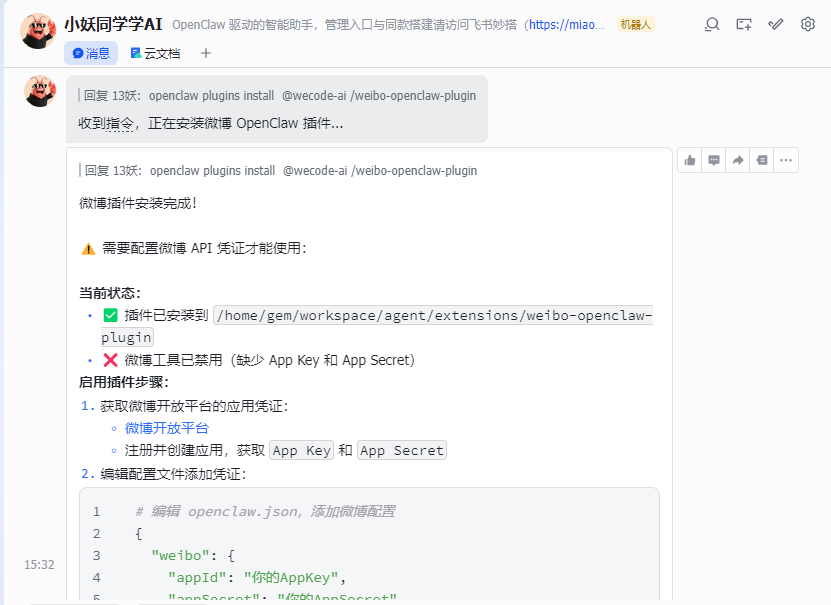
Task: Open more message actions via the ellipsis
Action: (785, 161)
